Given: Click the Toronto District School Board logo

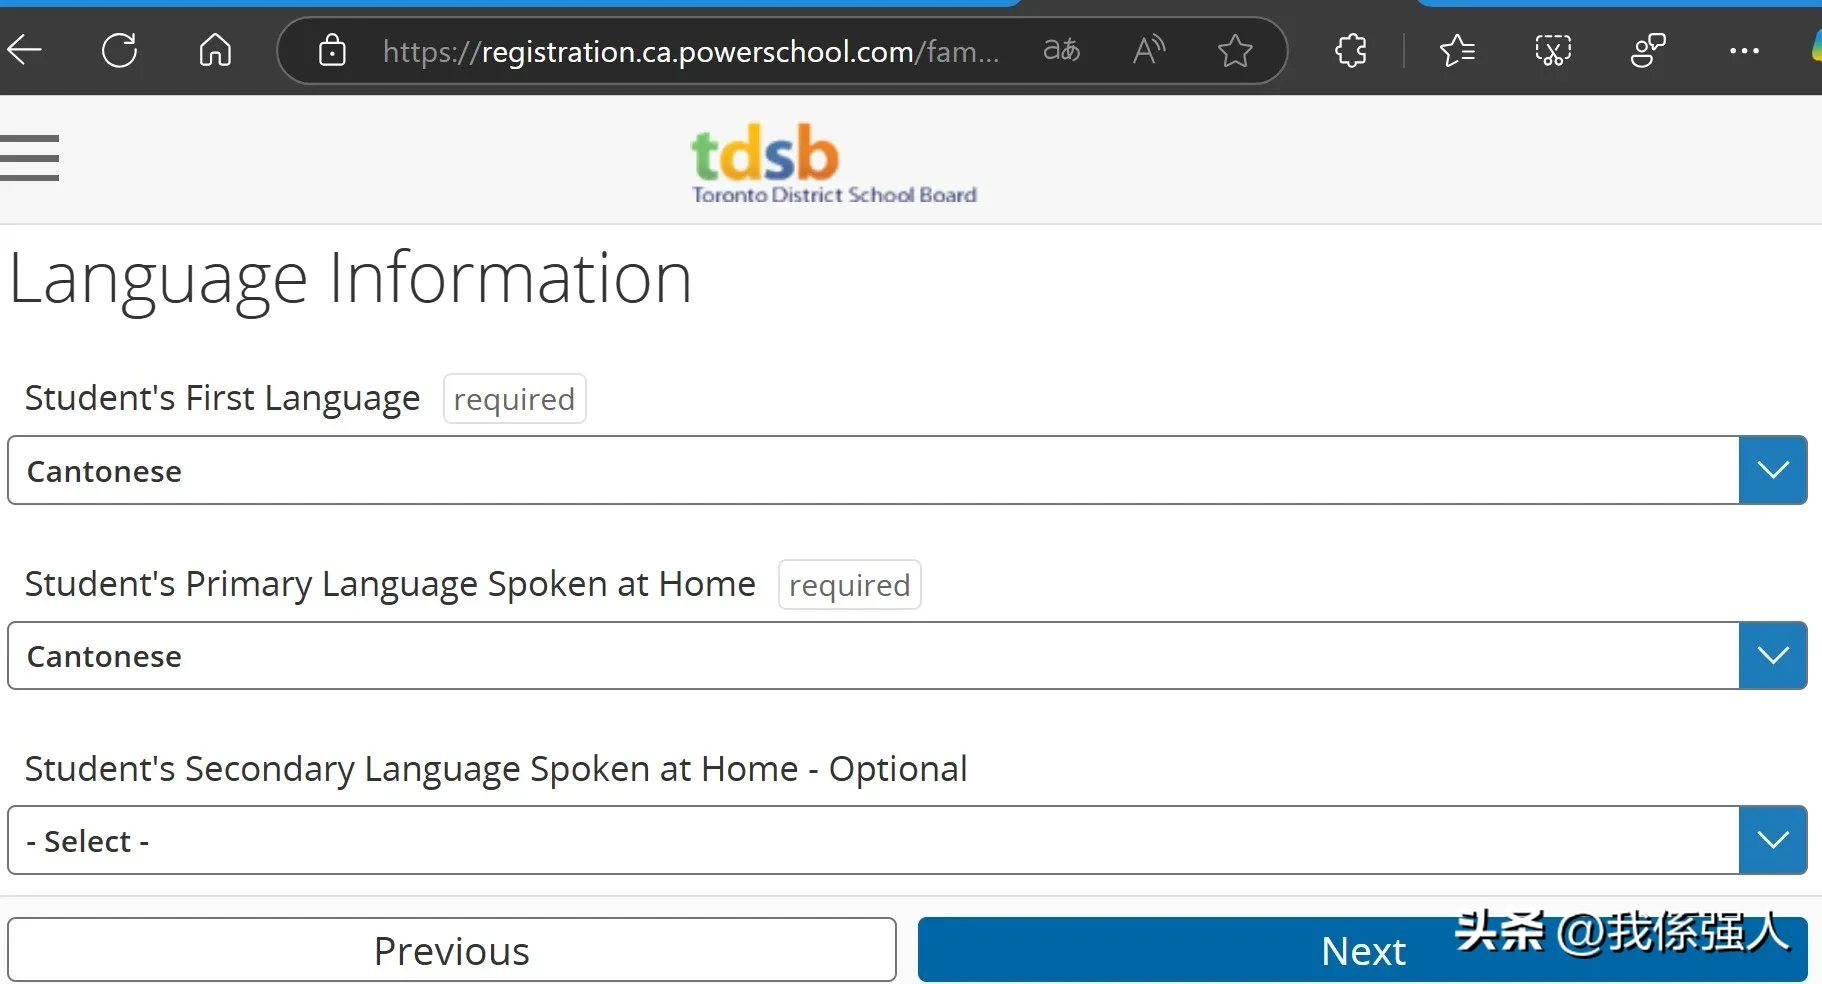Looking at the screenshot, I should pos(833,164).
